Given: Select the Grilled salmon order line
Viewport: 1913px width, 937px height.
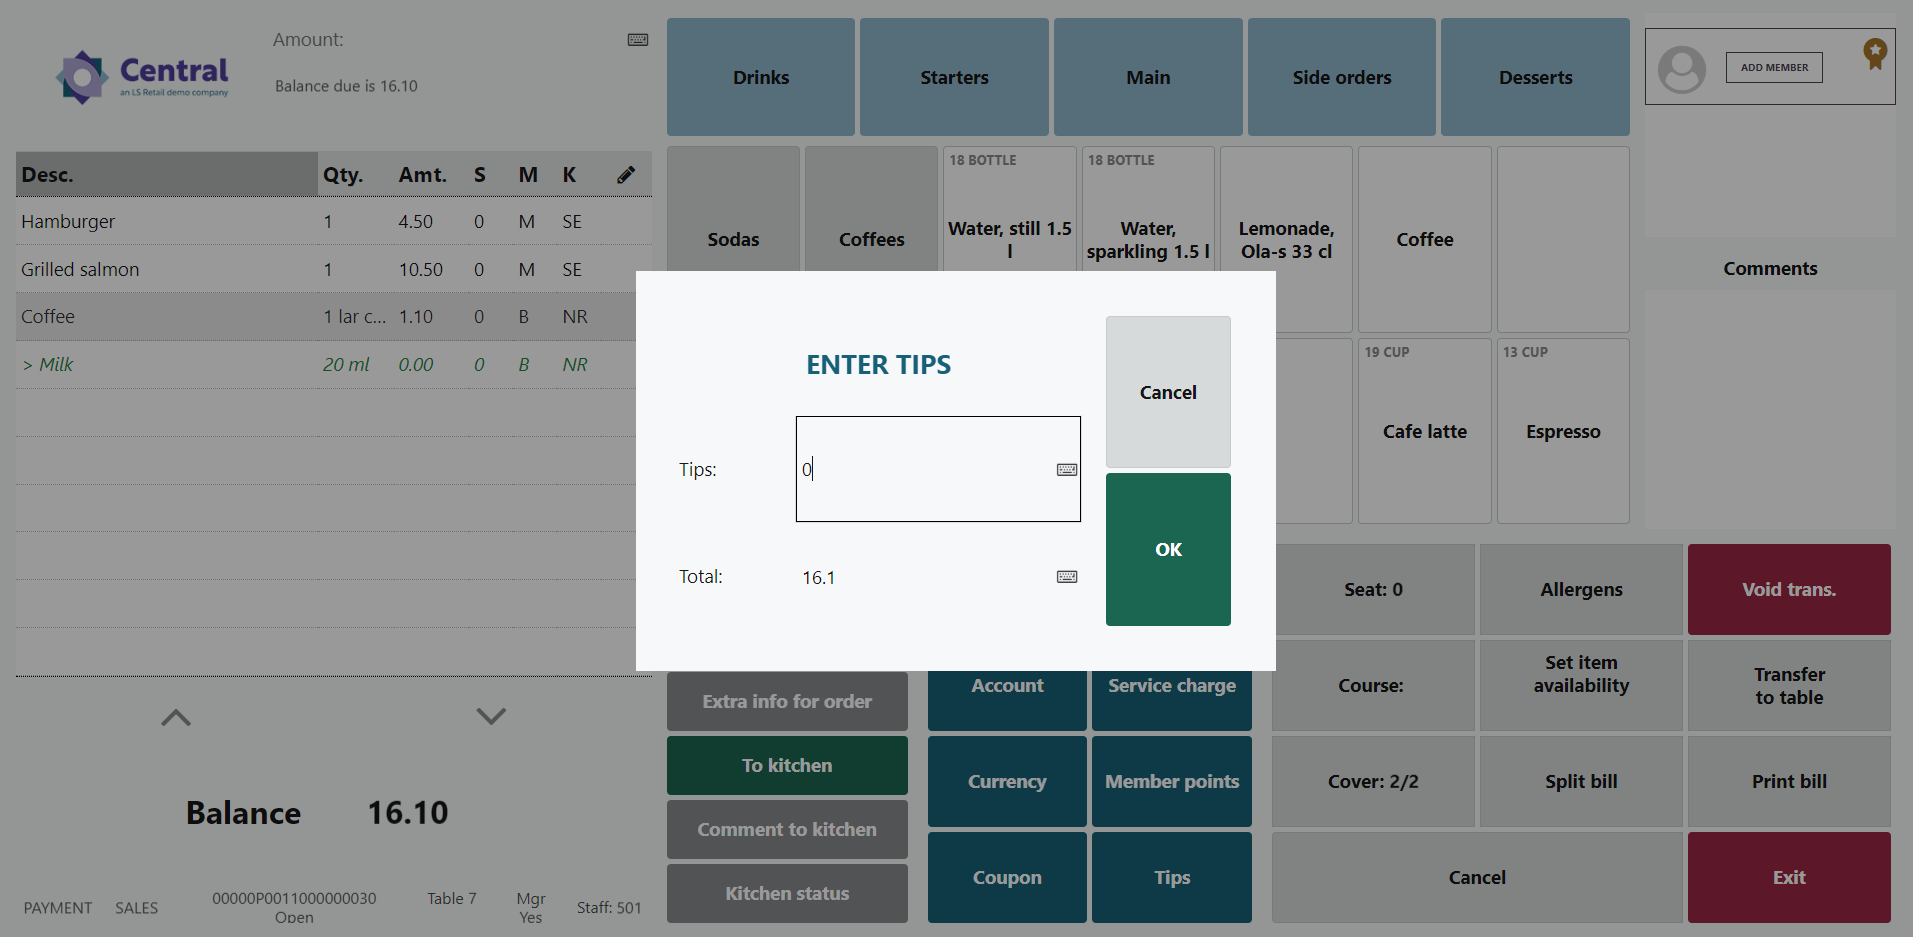Looking at the screenshot, I should tap(334, 269).
